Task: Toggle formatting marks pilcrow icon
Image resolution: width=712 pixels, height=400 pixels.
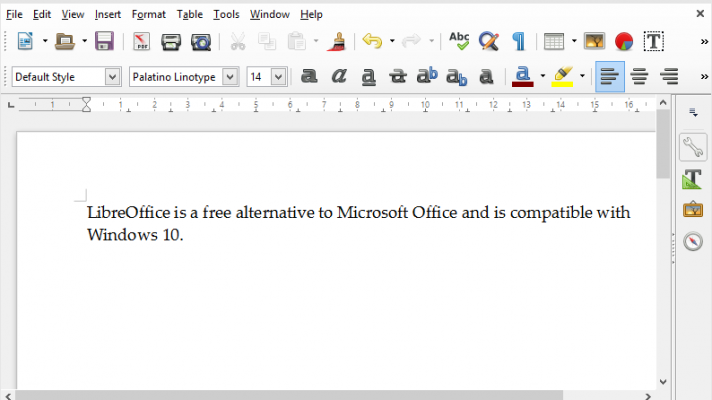Action: coord(519,41)
